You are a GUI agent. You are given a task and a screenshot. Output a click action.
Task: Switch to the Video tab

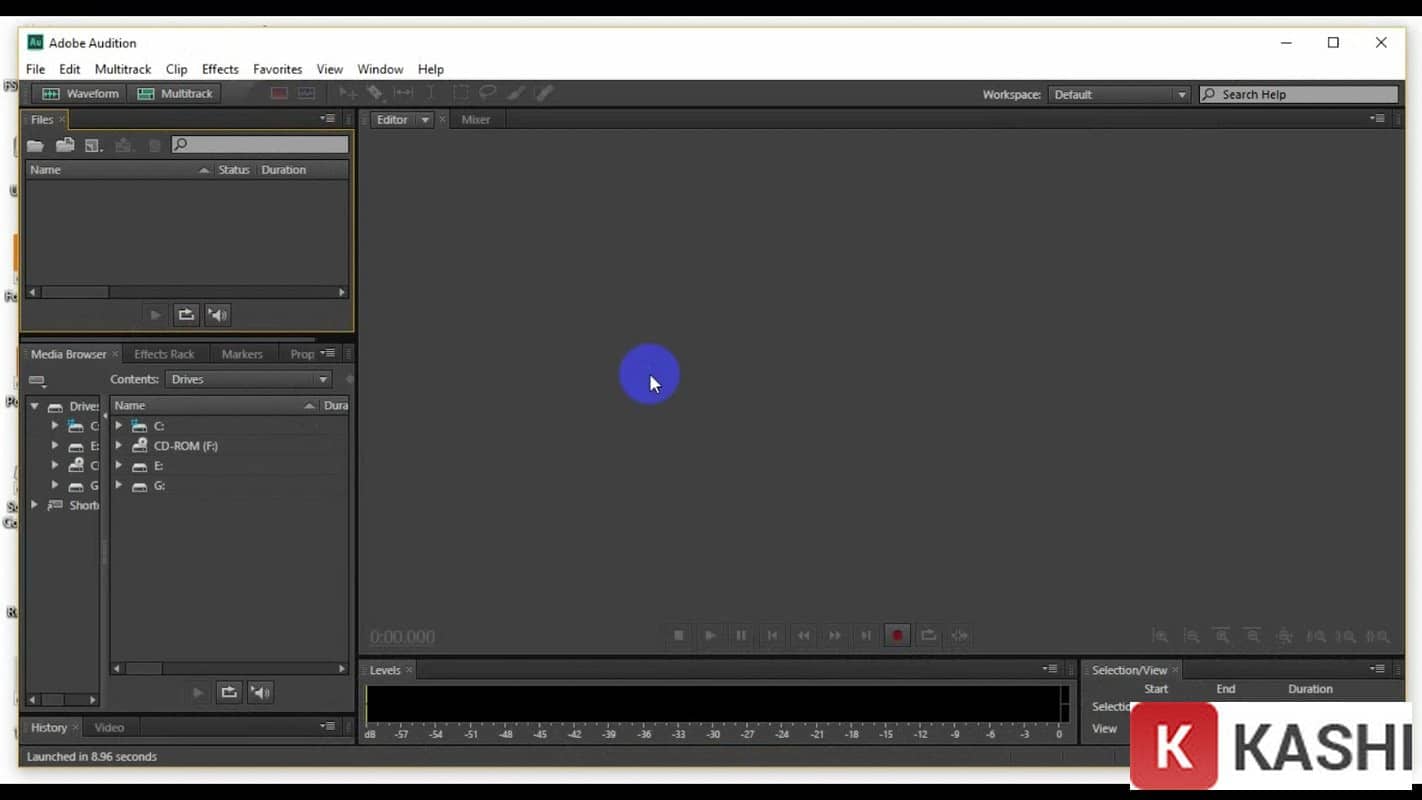(x=109, y=727)
